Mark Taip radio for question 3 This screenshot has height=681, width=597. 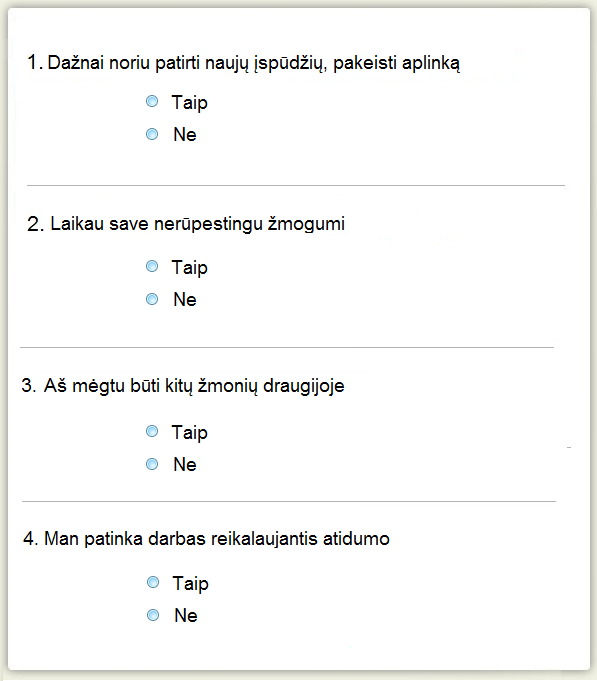point(152,431)
